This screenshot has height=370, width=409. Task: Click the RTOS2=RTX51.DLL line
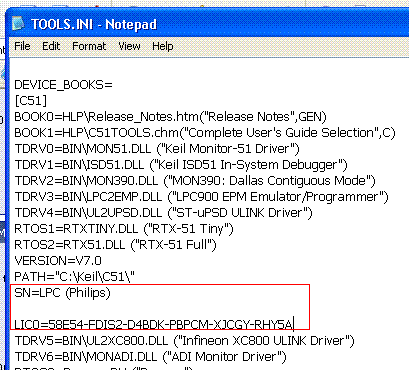click(115, 245)
